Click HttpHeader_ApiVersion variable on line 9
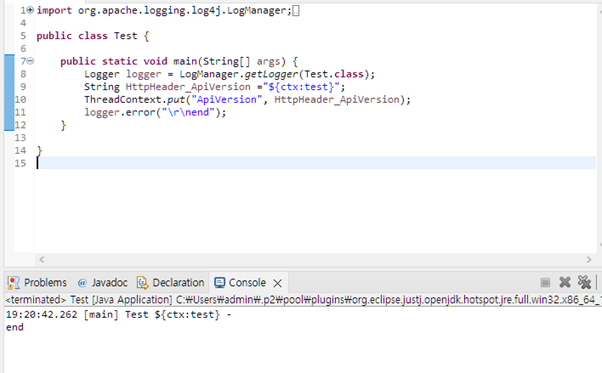602x373 pixels. (x=188, y=87)
